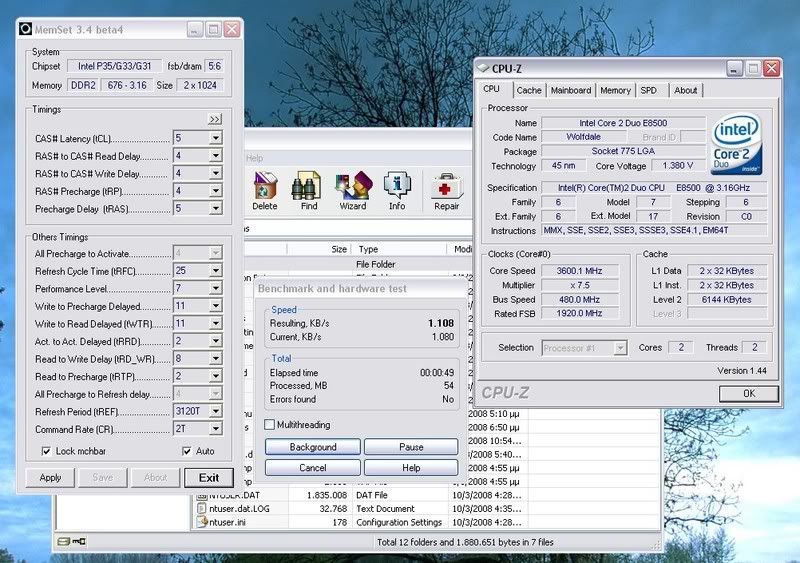This screenshot has width=800, height=563.
Task: Open RAS# to CAS# Write Delay dropdown
Action: (x=216, y=173)
